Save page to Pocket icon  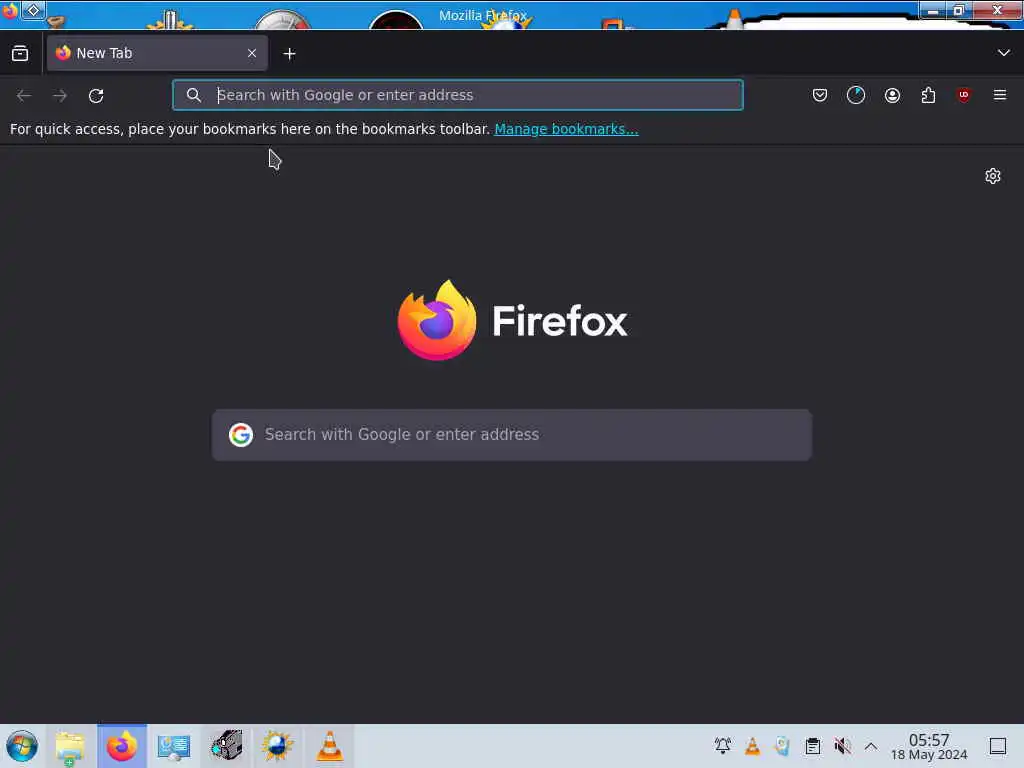pos(820,95)
